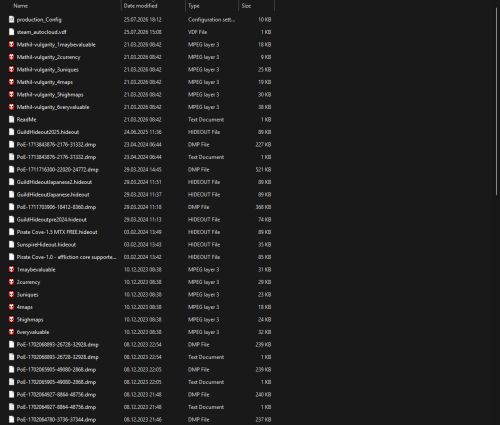Sort files by the Size column header

(246, 6)
